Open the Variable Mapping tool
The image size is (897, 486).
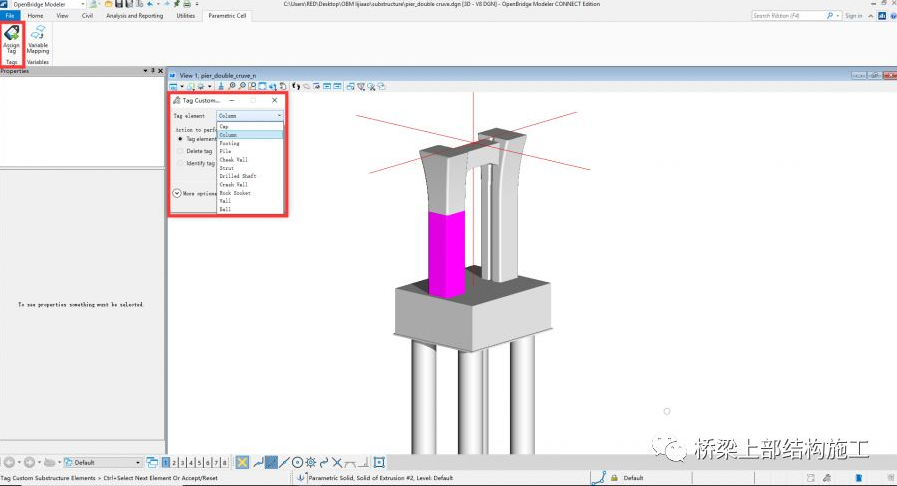click(x=38, y=39)
